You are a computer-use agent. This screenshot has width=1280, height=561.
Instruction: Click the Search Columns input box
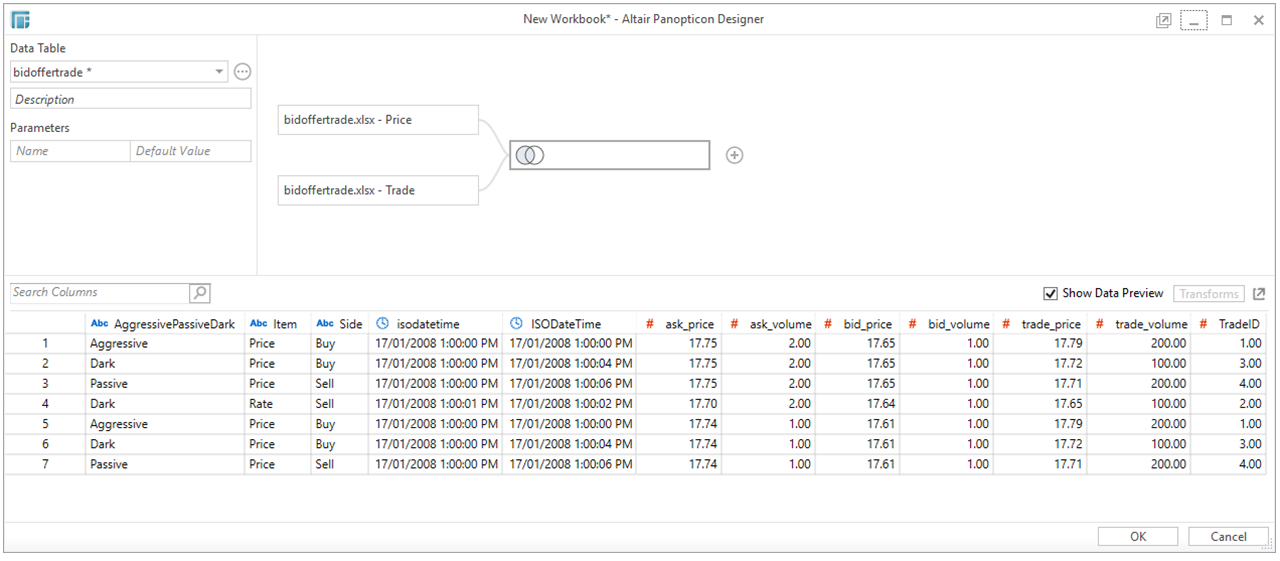point(100,293)
